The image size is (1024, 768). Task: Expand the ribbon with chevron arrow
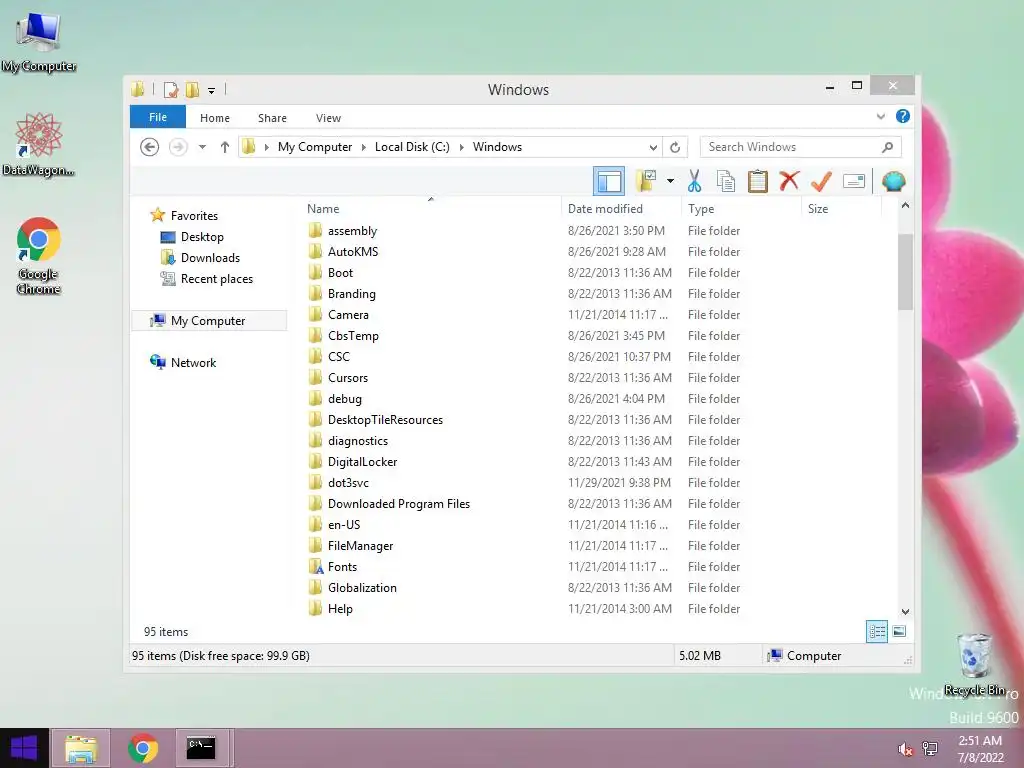(x=880, y=117)
